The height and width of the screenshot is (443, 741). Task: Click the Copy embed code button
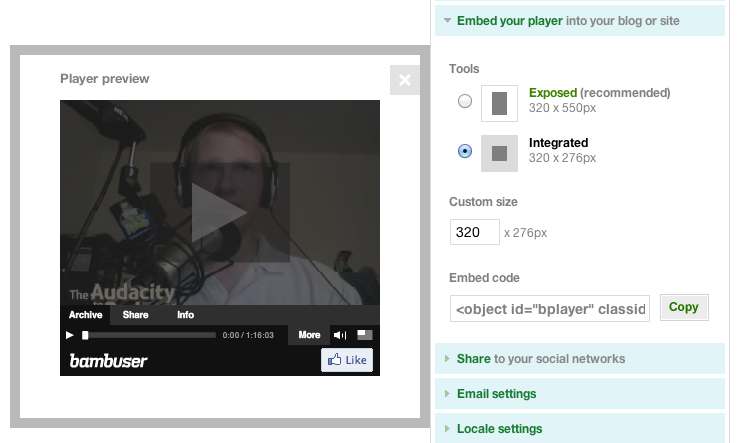pos(684,307)
